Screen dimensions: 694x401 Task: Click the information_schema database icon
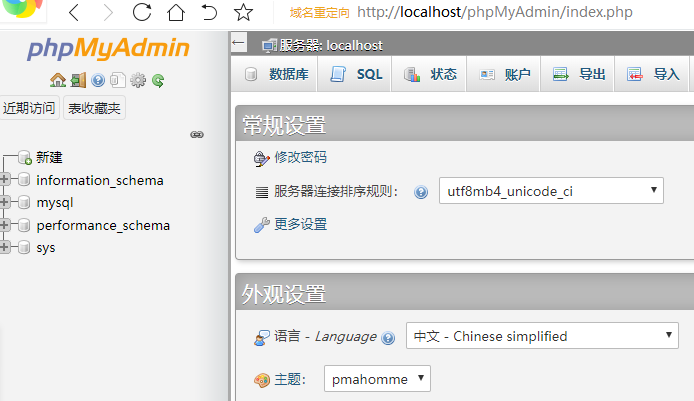coord(24,180)
